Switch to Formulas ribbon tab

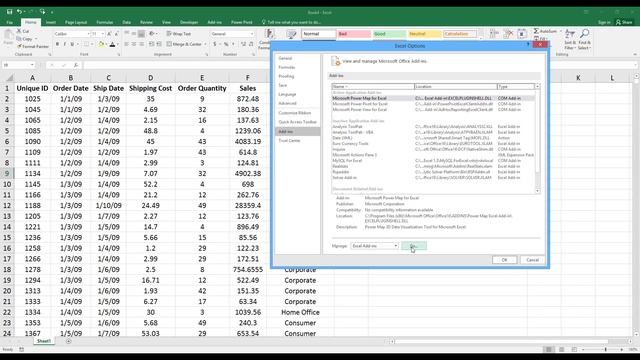(x=104, y=22)
